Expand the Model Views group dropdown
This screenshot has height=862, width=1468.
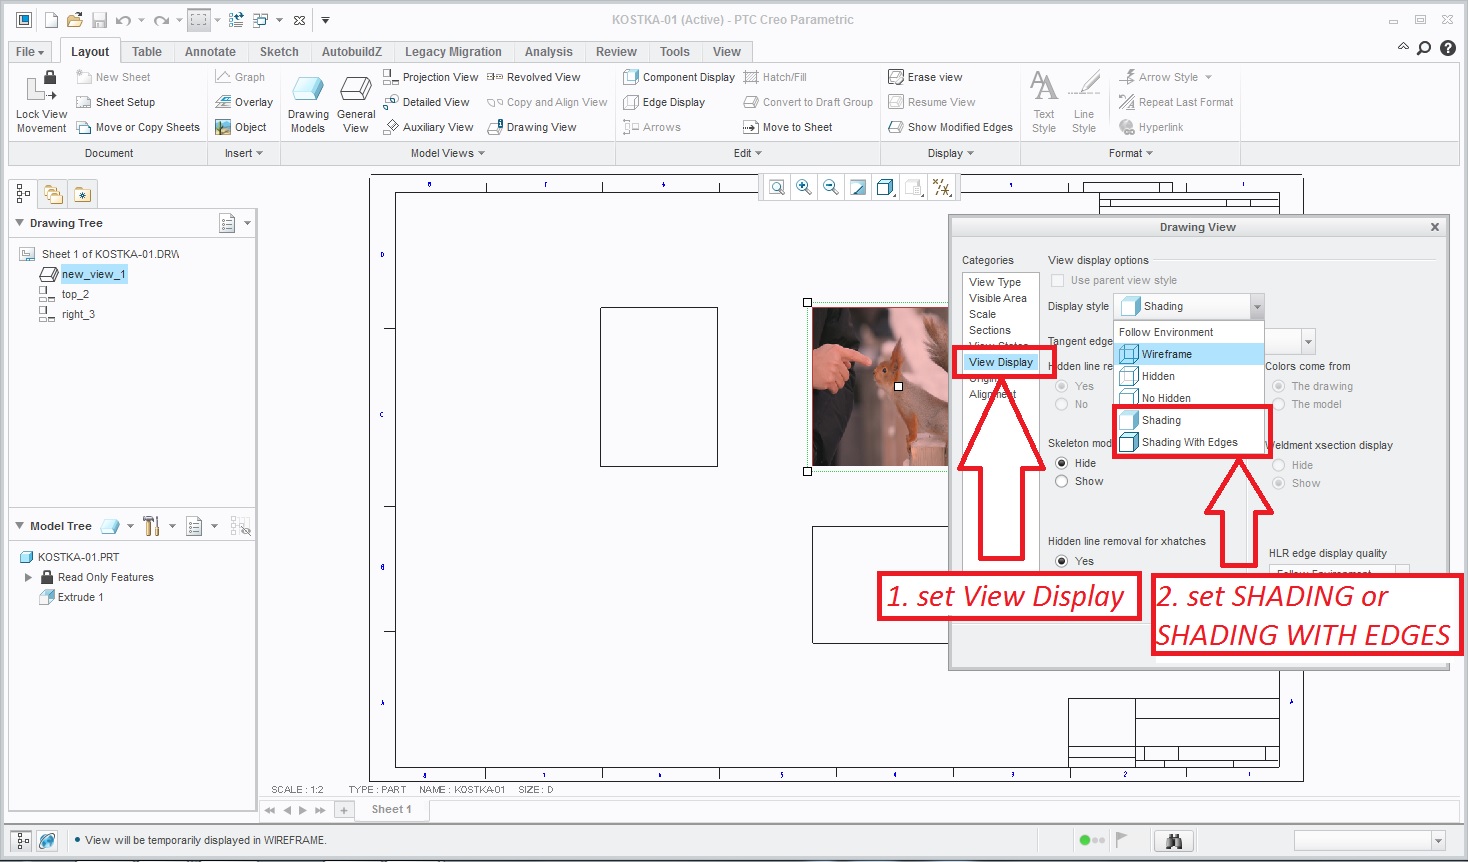447,153
